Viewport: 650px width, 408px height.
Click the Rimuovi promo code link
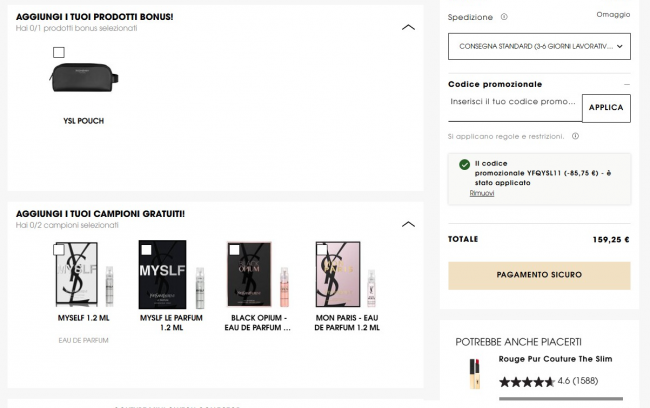coord(482,193)
